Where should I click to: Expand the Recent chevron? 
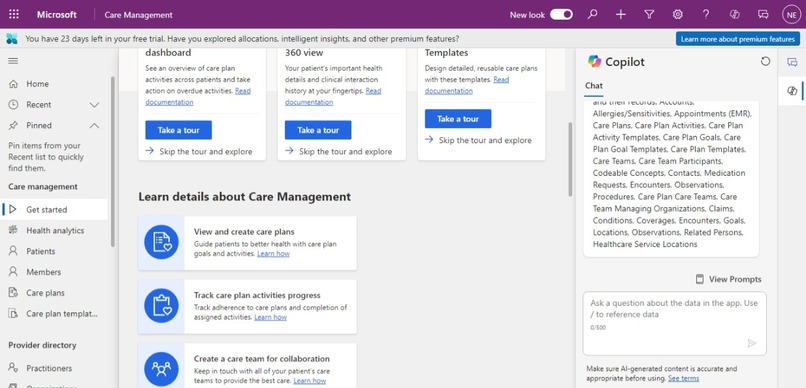click(95, 105)
